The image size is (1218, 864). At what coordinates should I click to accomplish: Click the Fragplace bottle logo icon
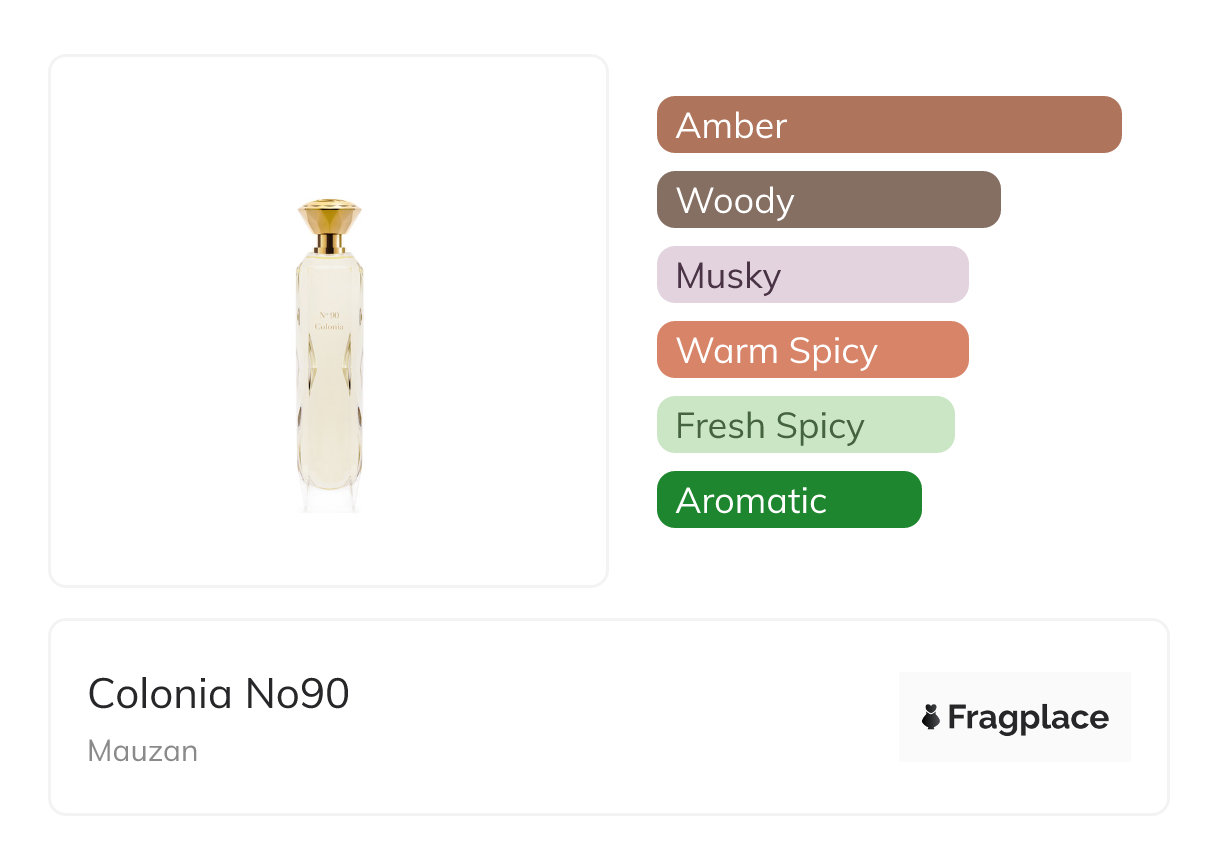931,717
